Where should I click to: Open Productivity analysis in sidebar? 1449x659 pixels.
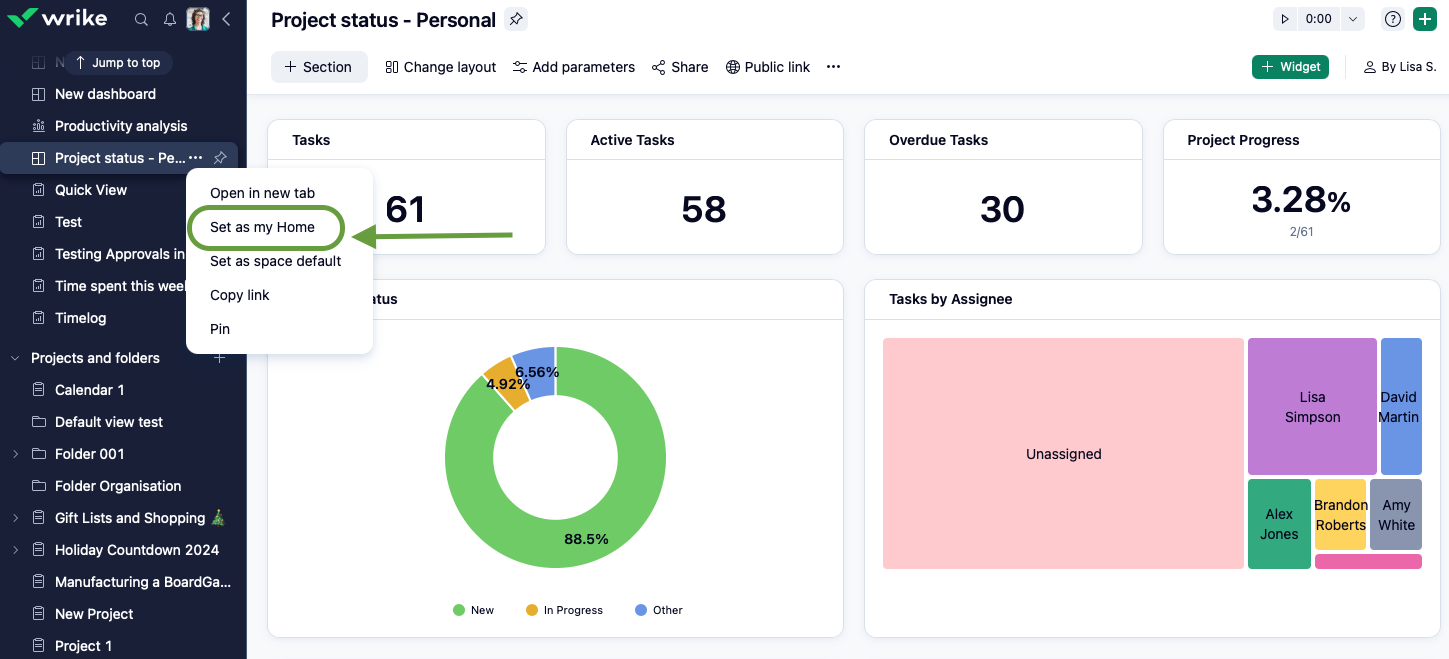click(120, 126)
